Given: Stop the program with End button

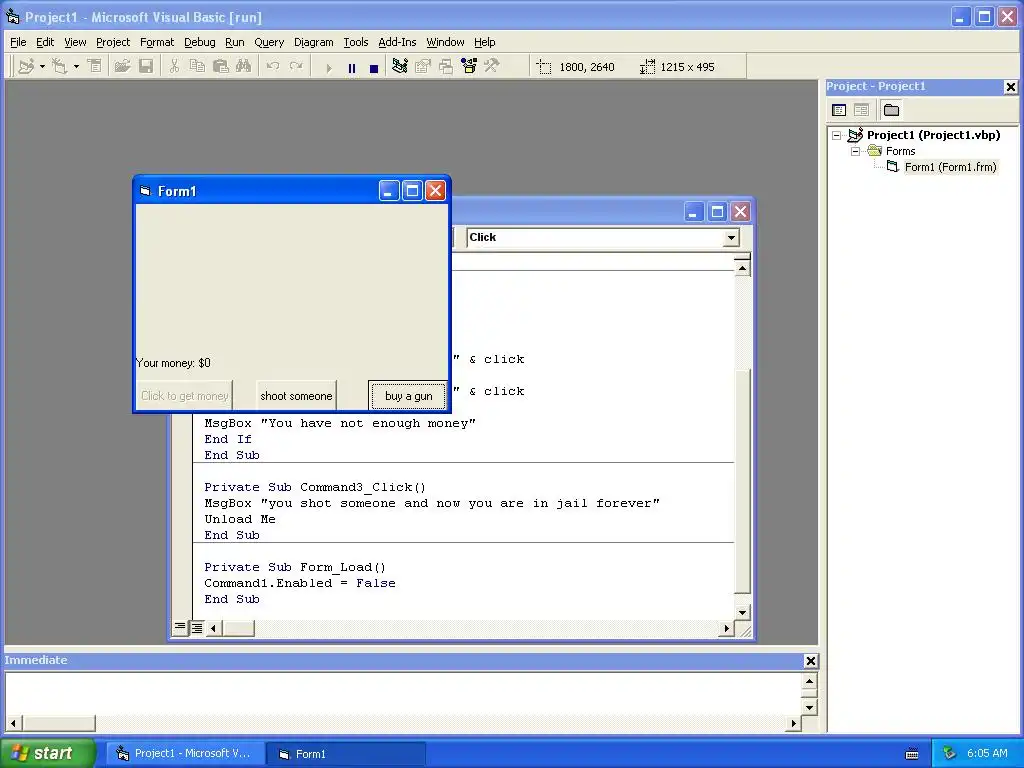Looking at the screenshot, I should tap(374, 67).
